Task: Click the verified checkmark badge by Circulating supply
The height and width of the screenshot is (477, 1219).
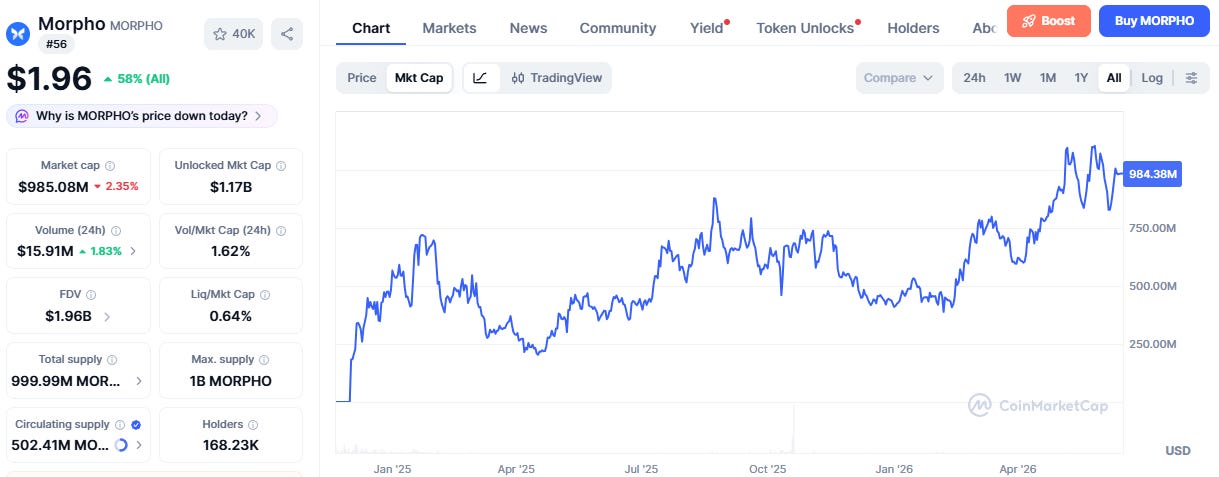Action: click(136, 425)
